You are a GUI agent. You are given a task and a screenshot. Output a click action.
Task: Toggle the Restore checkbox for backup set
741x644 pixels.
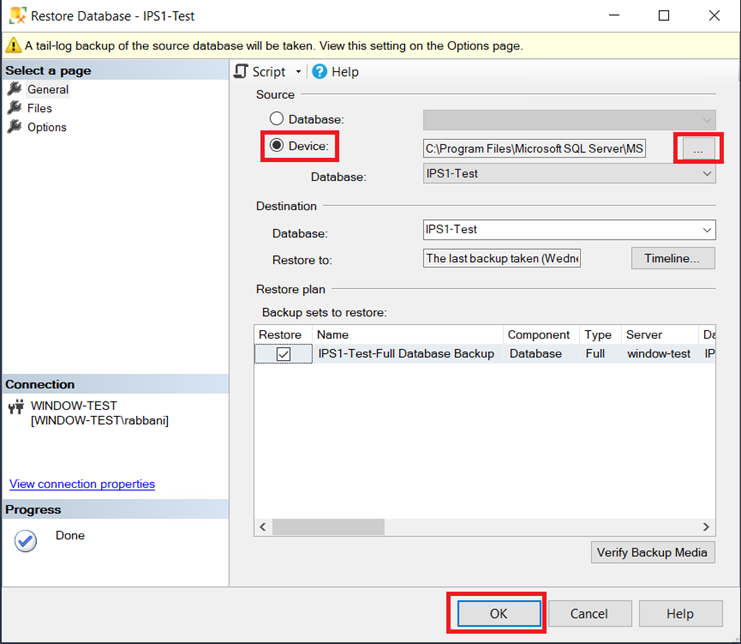pos(283,354)
